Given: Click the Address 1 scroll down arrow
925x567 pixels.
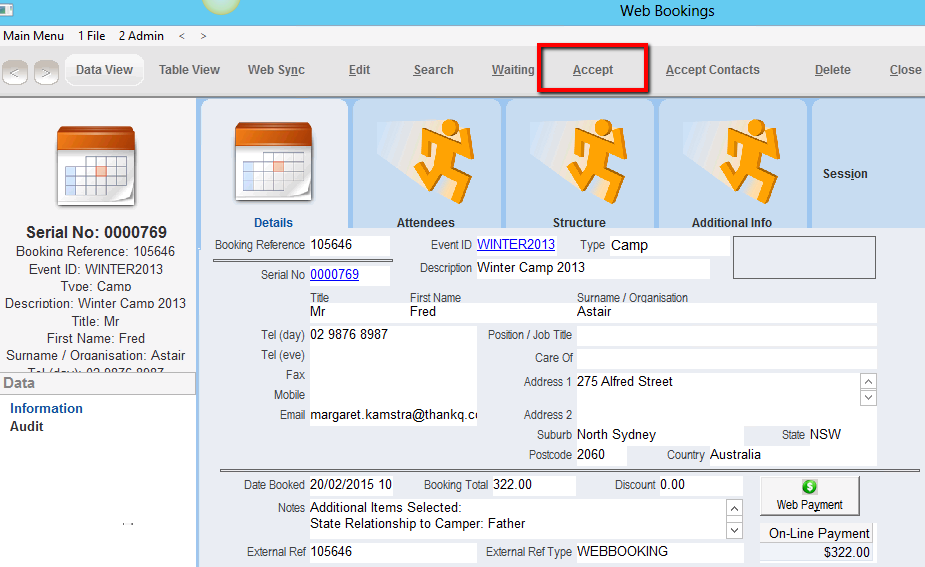Looking at the screenshot, I should (868, 398).
